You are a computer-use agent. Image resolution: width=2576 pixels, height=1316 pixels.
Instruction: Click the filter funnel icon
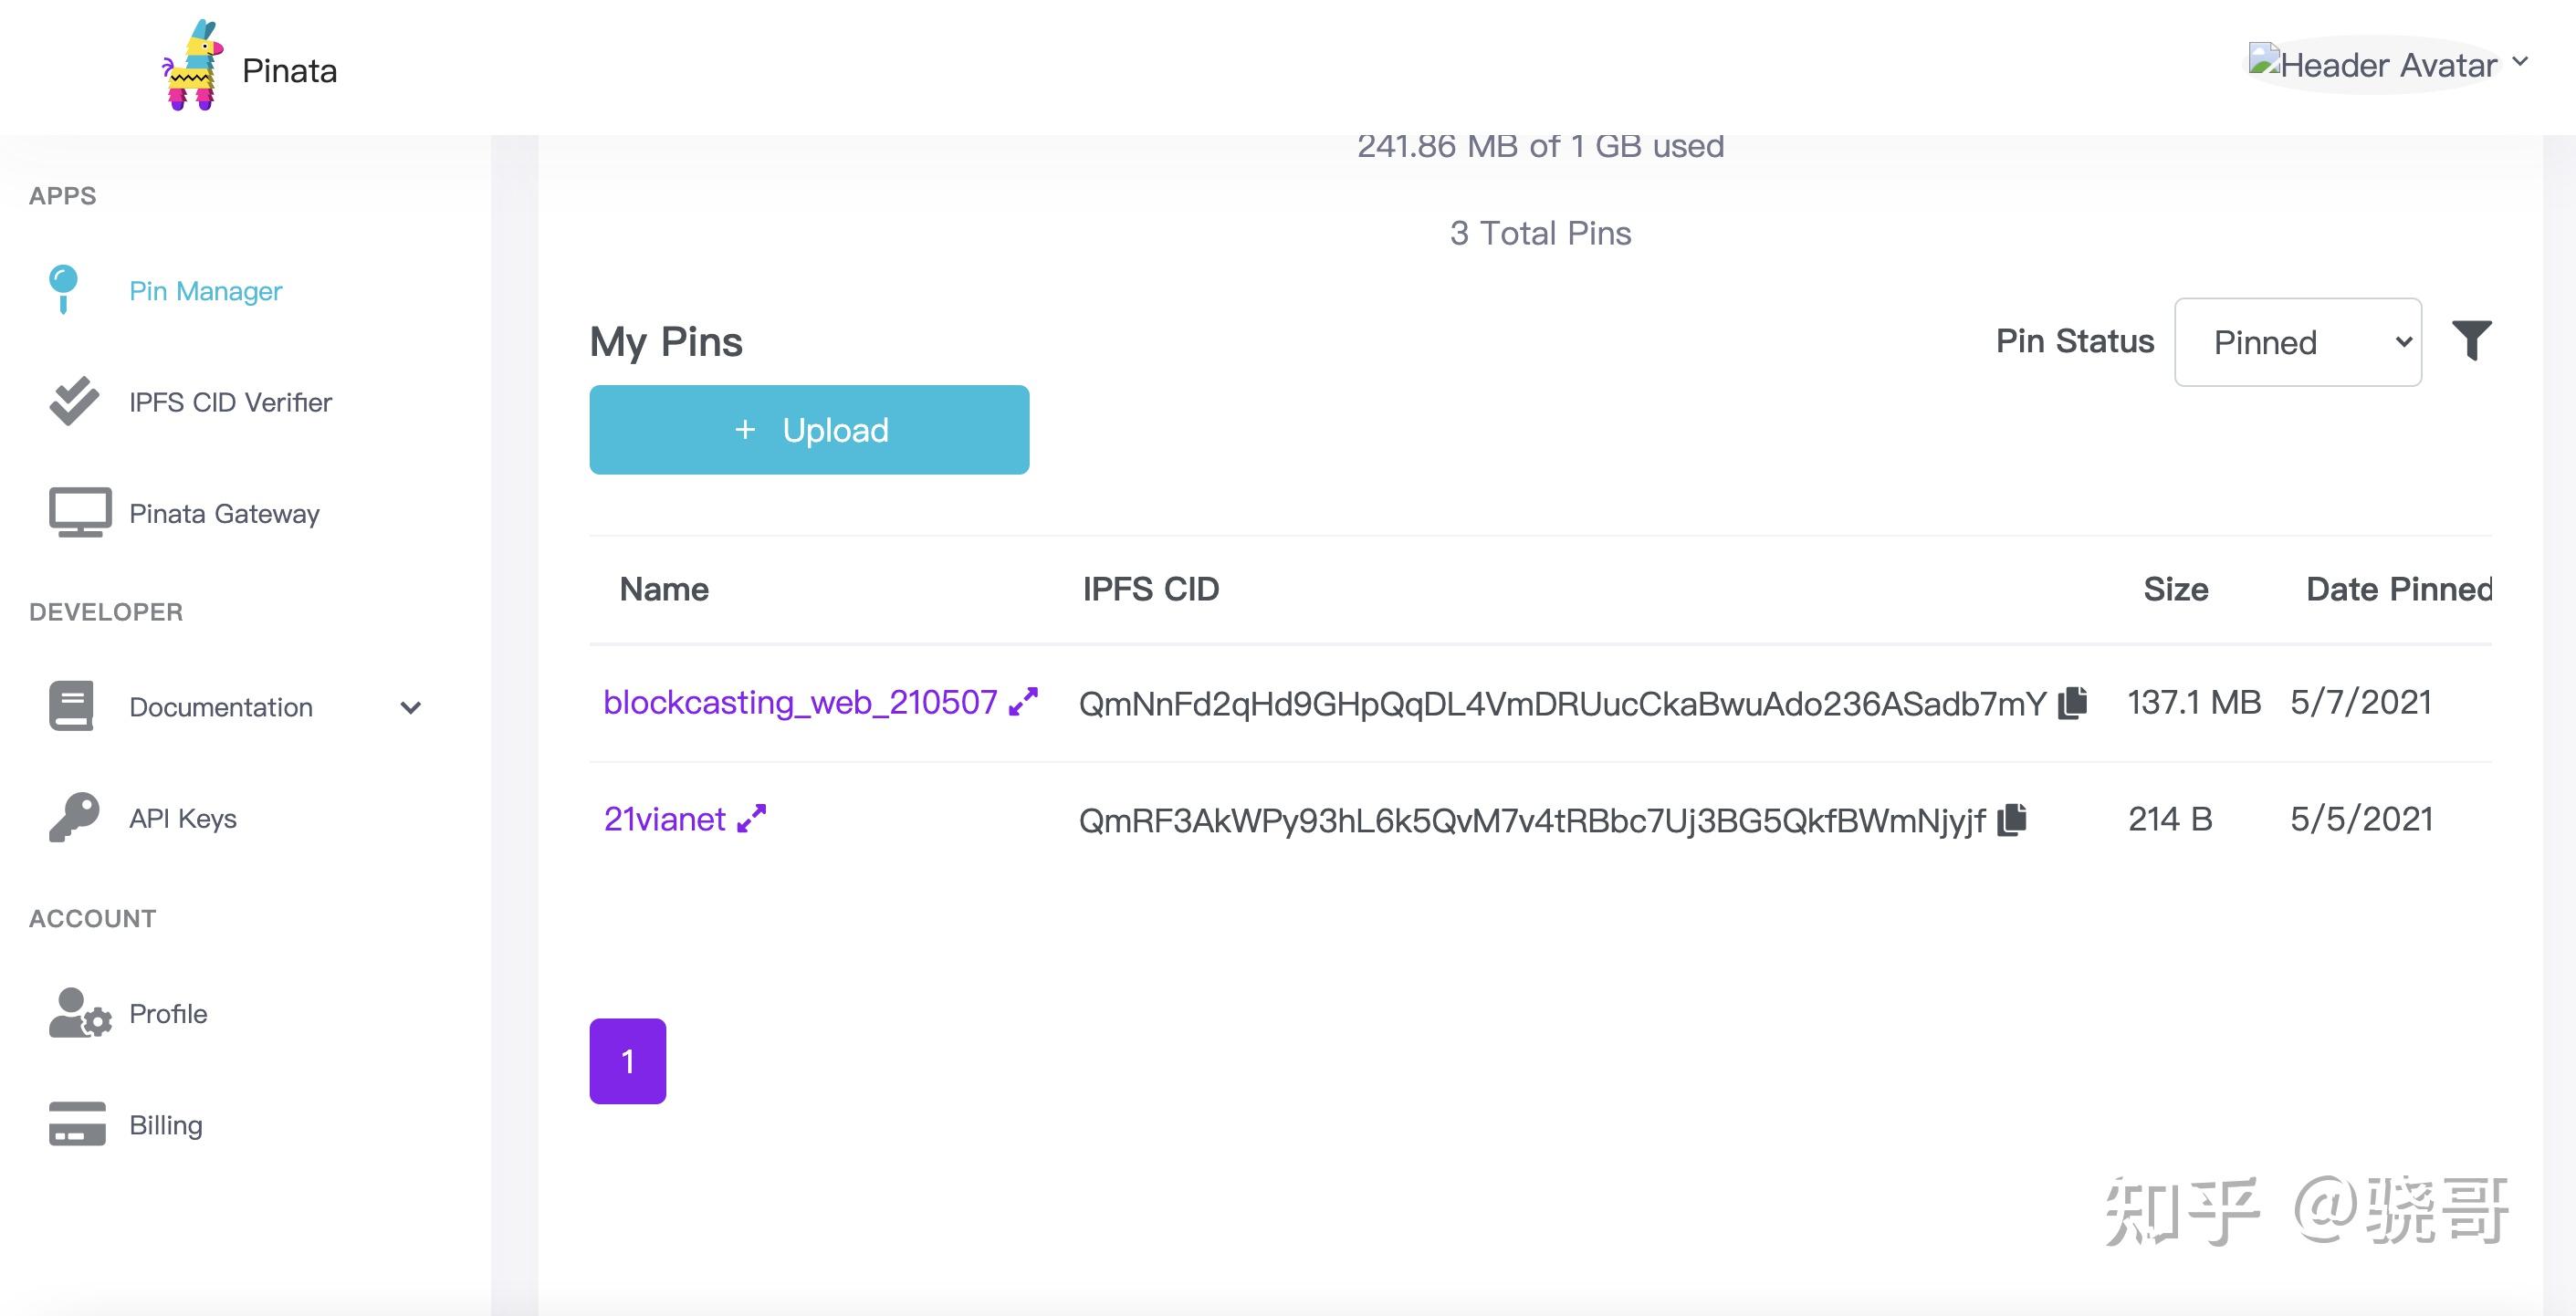tap(2471, 341)
